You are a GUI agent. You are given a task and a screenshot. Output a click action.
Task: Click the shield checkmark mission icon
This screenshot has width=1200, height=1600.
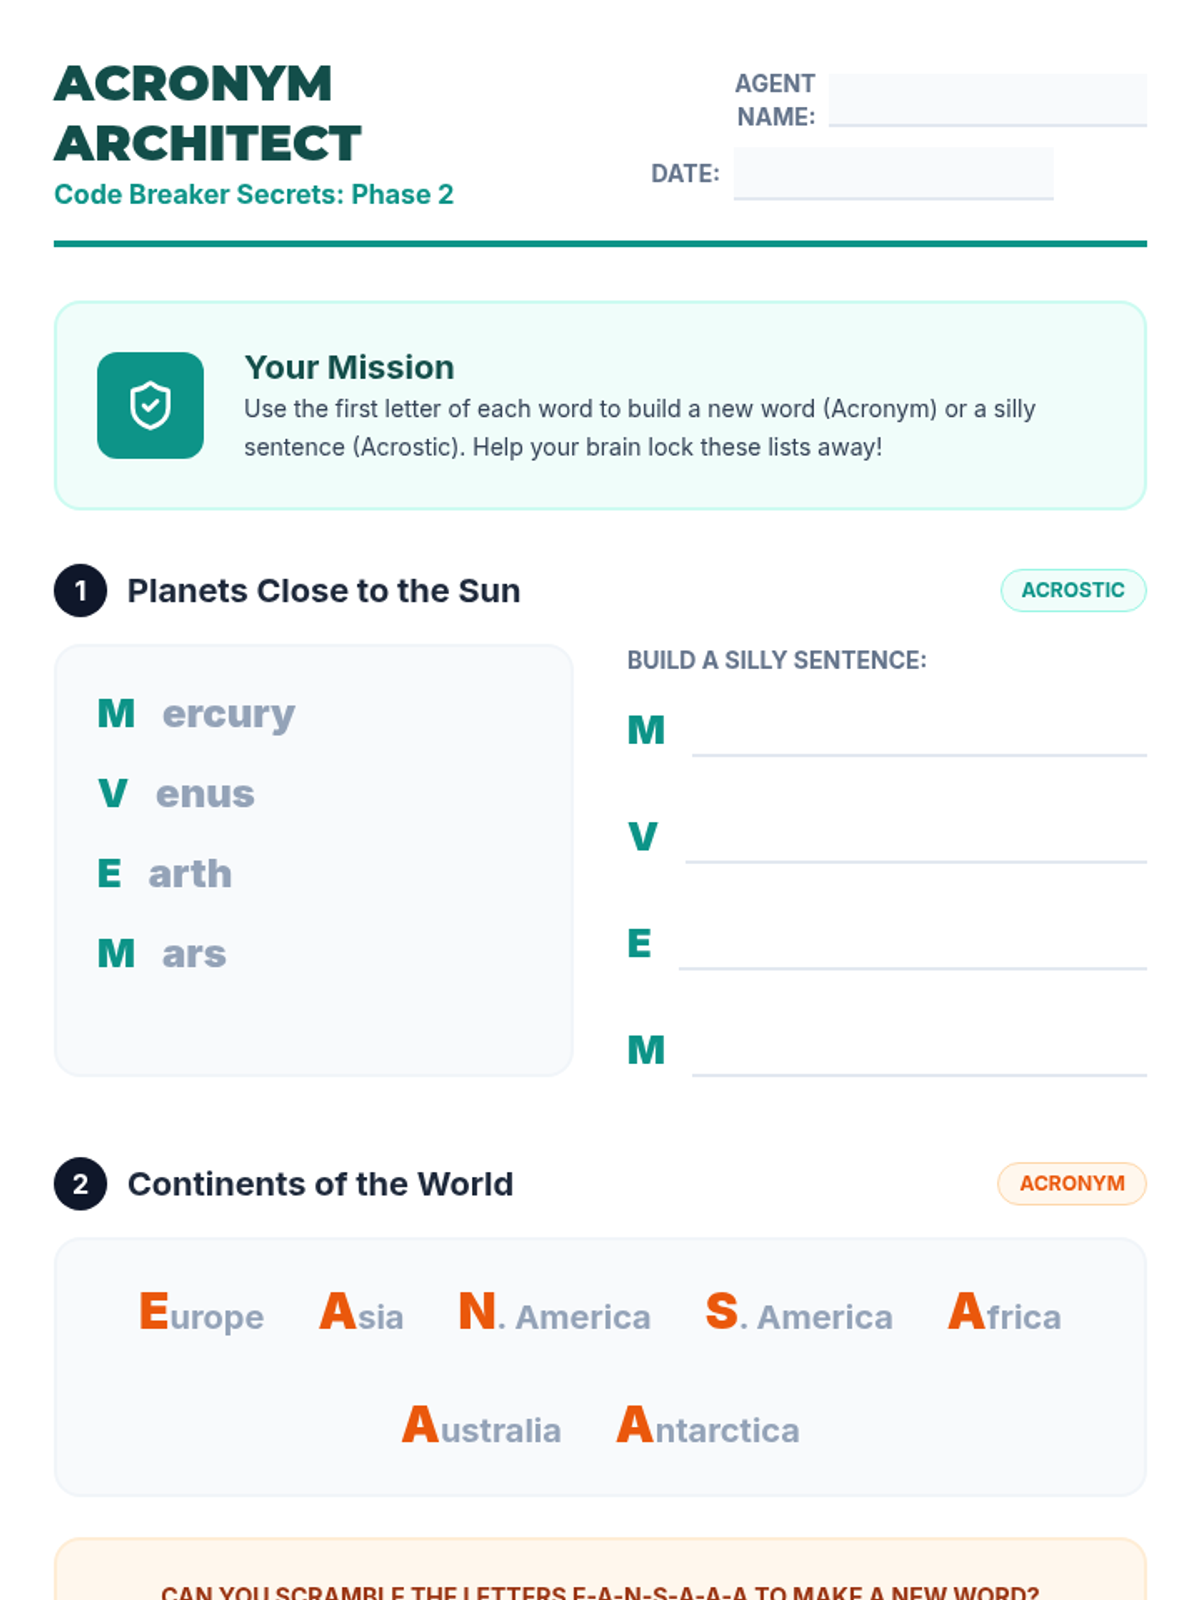pos(150,405)
